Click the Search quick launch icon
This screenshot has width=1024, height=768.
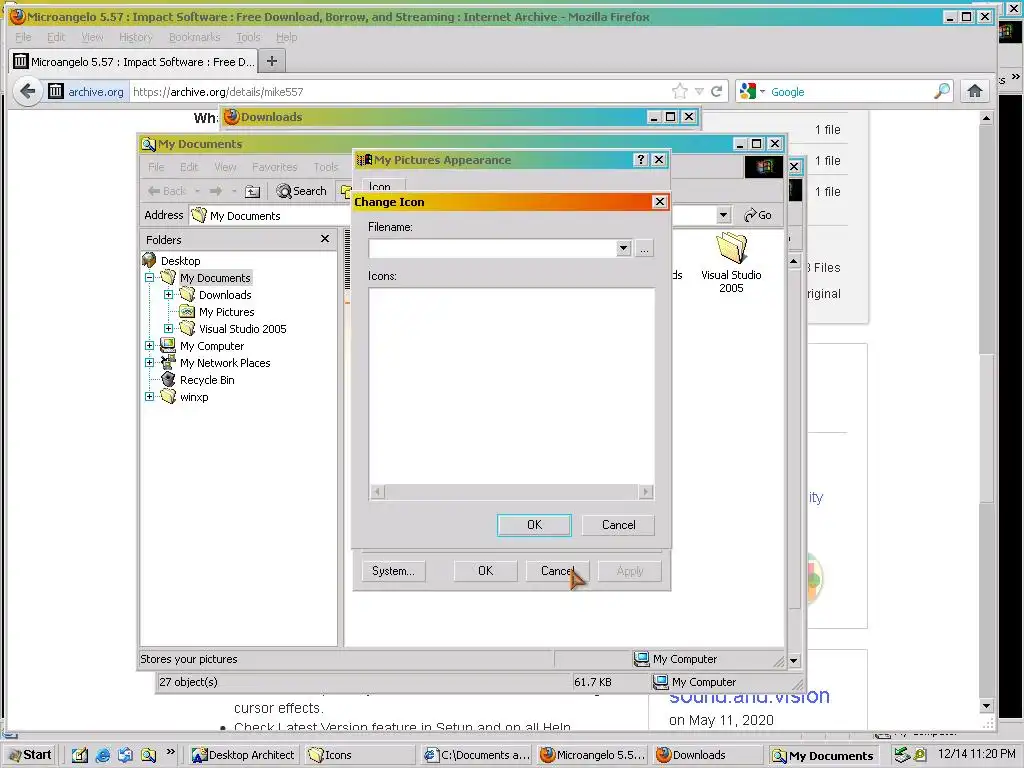click(x=148, y=755)
